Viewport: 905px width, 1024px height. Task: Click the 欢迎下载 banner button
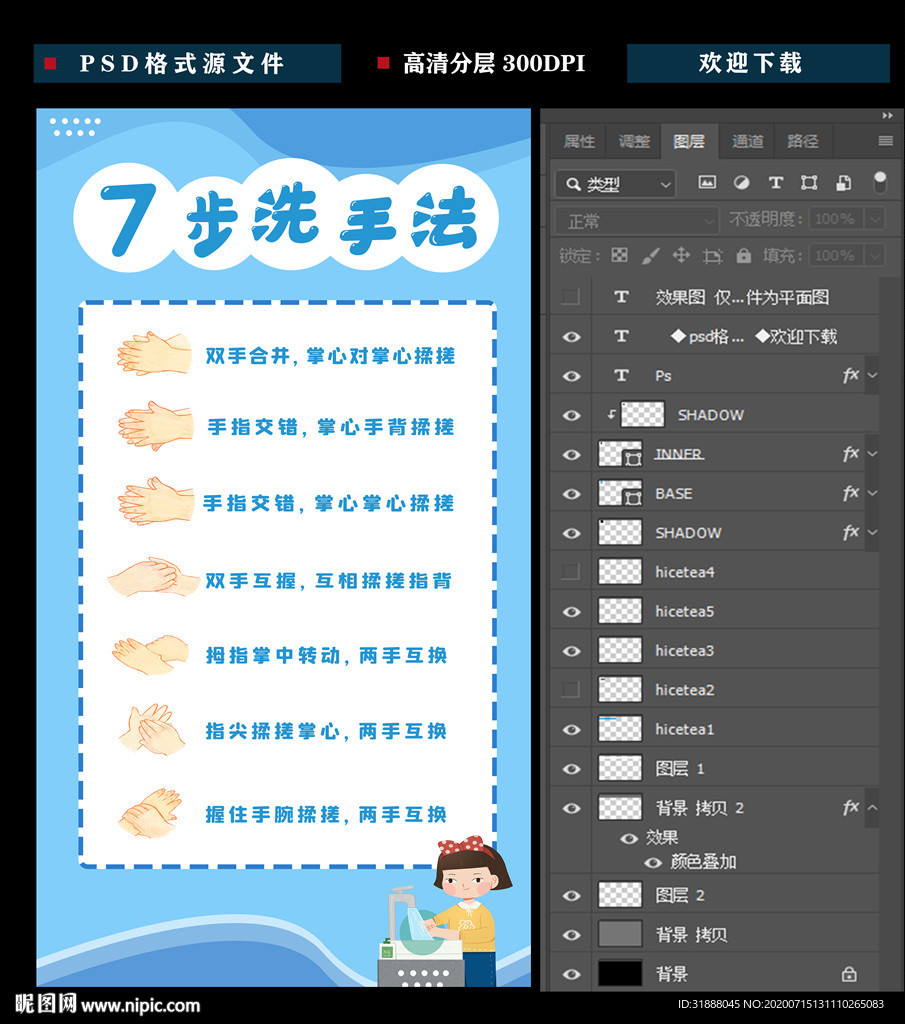point(758,63)
